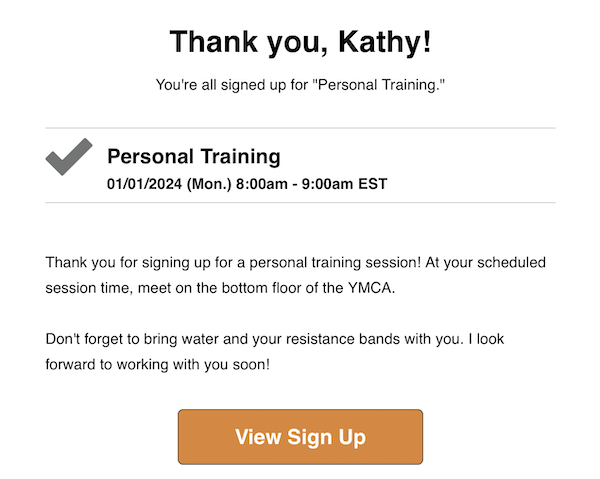
Task: Click the divider line above Personal Training
Action: 300,128
